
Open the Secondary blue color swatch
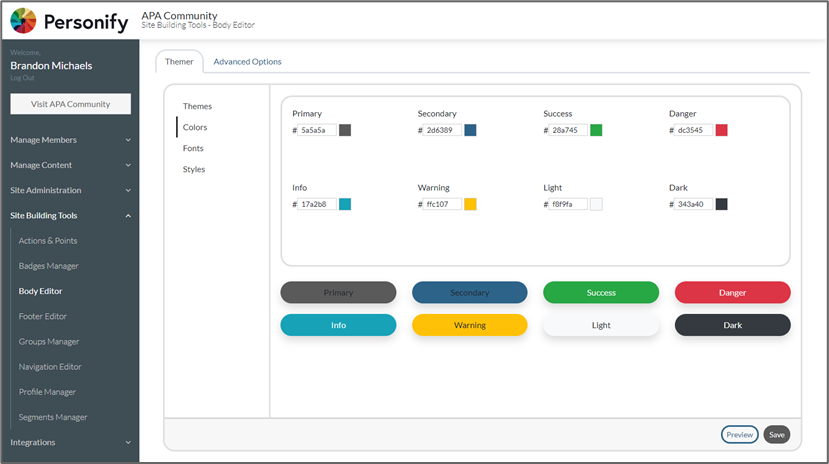tap(470, 130)
